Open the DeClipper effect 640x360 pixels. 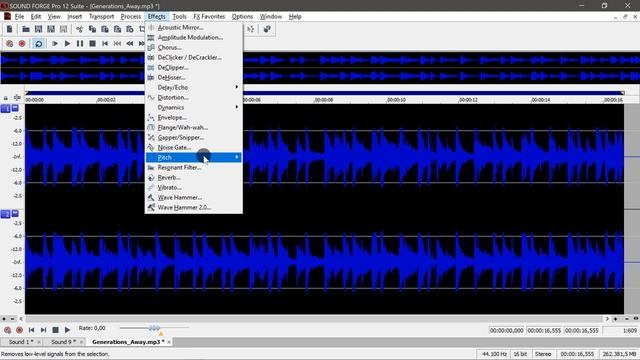(194, 67)
